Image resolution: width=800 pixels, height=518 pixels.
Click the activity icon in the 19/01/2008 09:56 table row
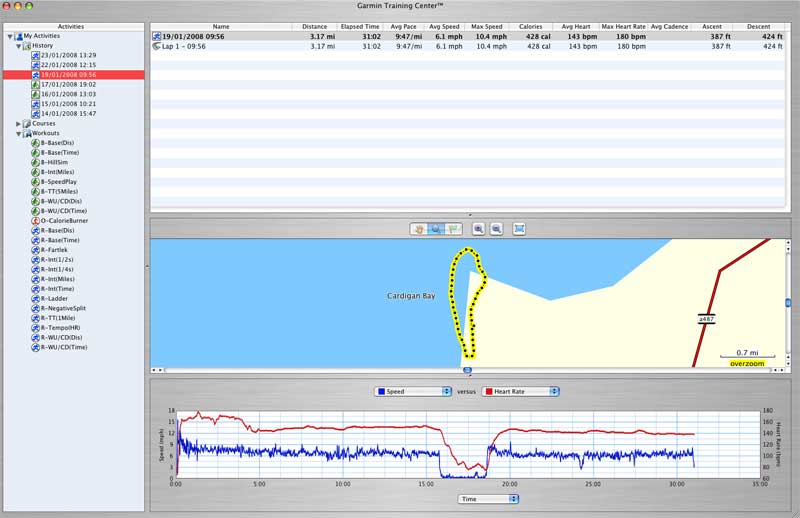[157, 36]
